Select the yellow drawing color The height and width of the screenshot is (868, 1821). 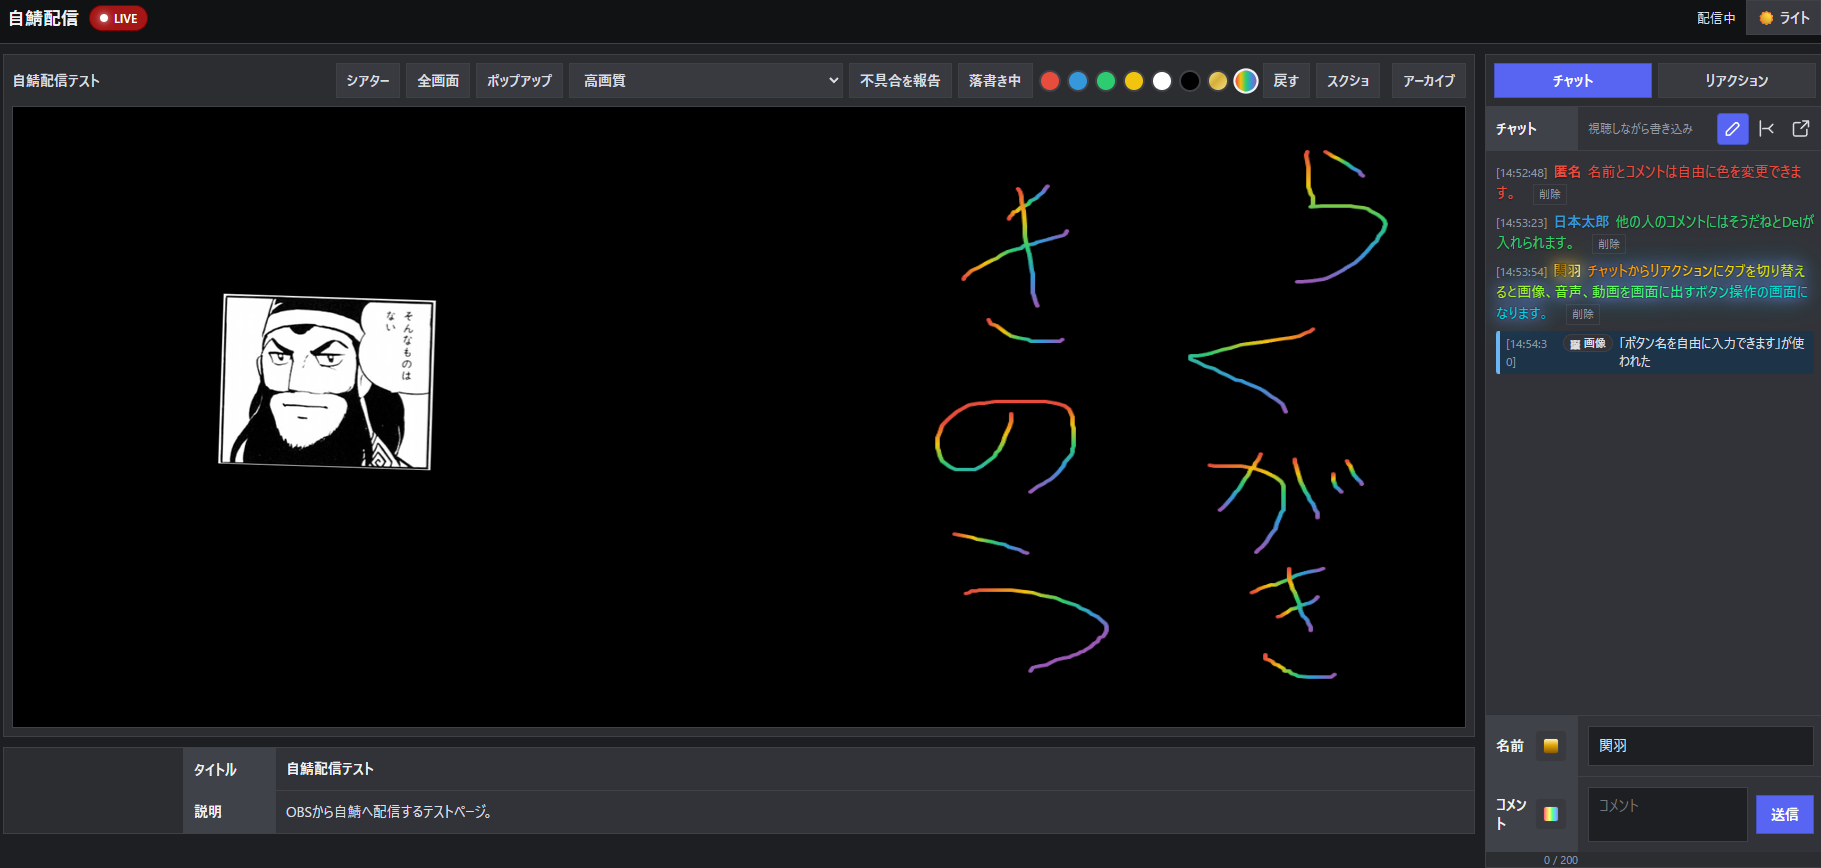pos(1134,81)
